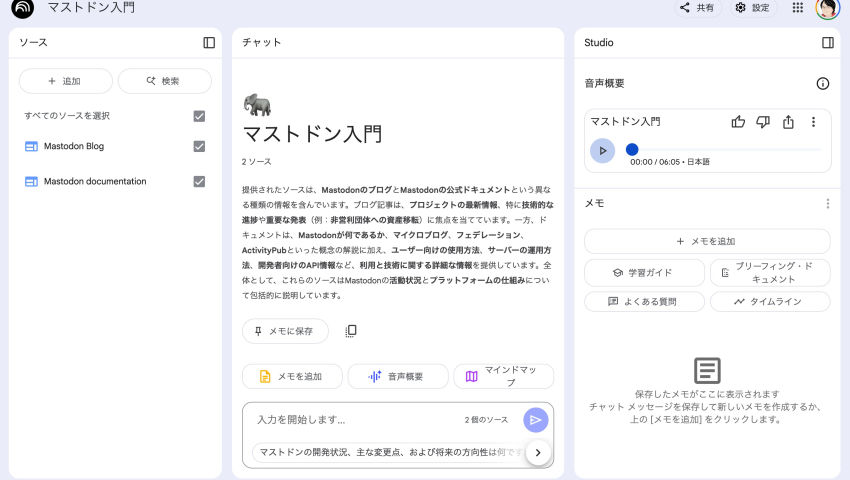Image resolution: width=850 pixels, height=480 pixels.
Task: Uncheck the Mastodon Blog source checkbox
Action: point(199,146)
